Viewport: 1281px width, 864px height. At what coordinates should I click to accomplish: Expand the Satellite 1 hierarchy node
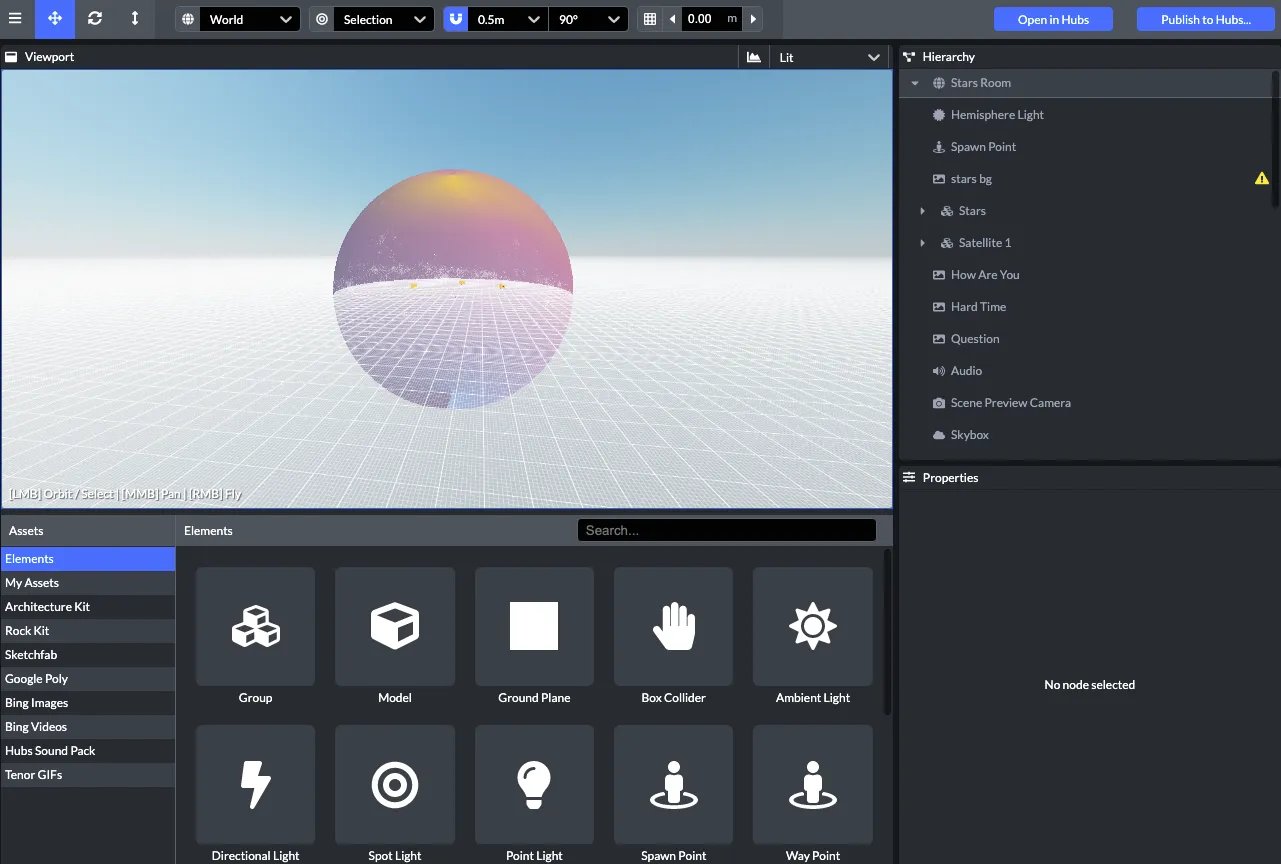922,243
